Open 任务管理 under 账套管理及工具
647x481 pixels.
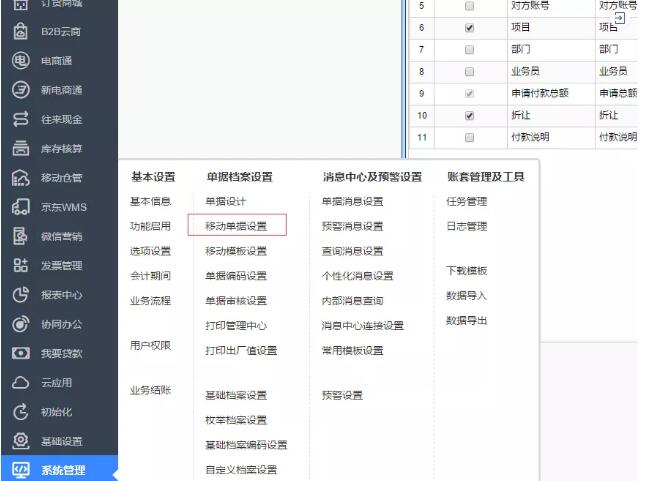[467, 201]
